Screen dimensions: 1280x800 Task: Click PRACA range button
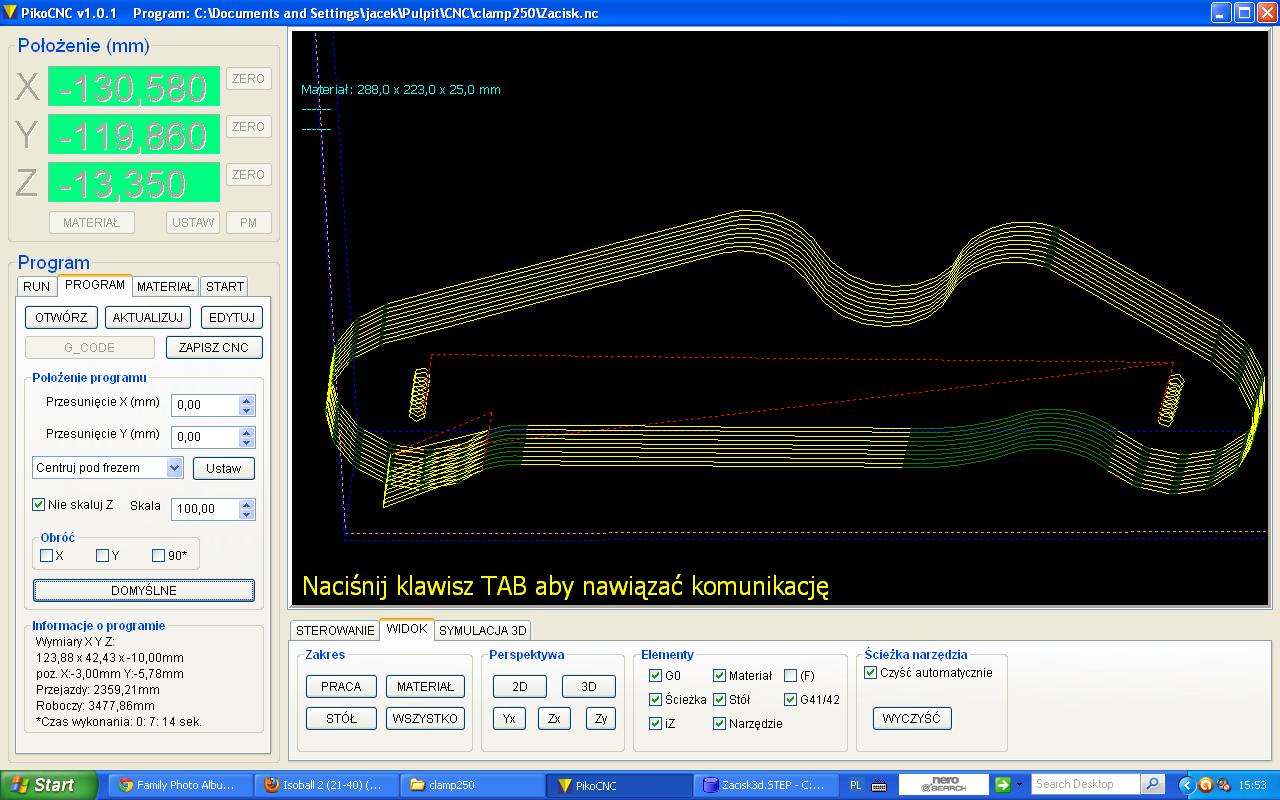point(341,687)
